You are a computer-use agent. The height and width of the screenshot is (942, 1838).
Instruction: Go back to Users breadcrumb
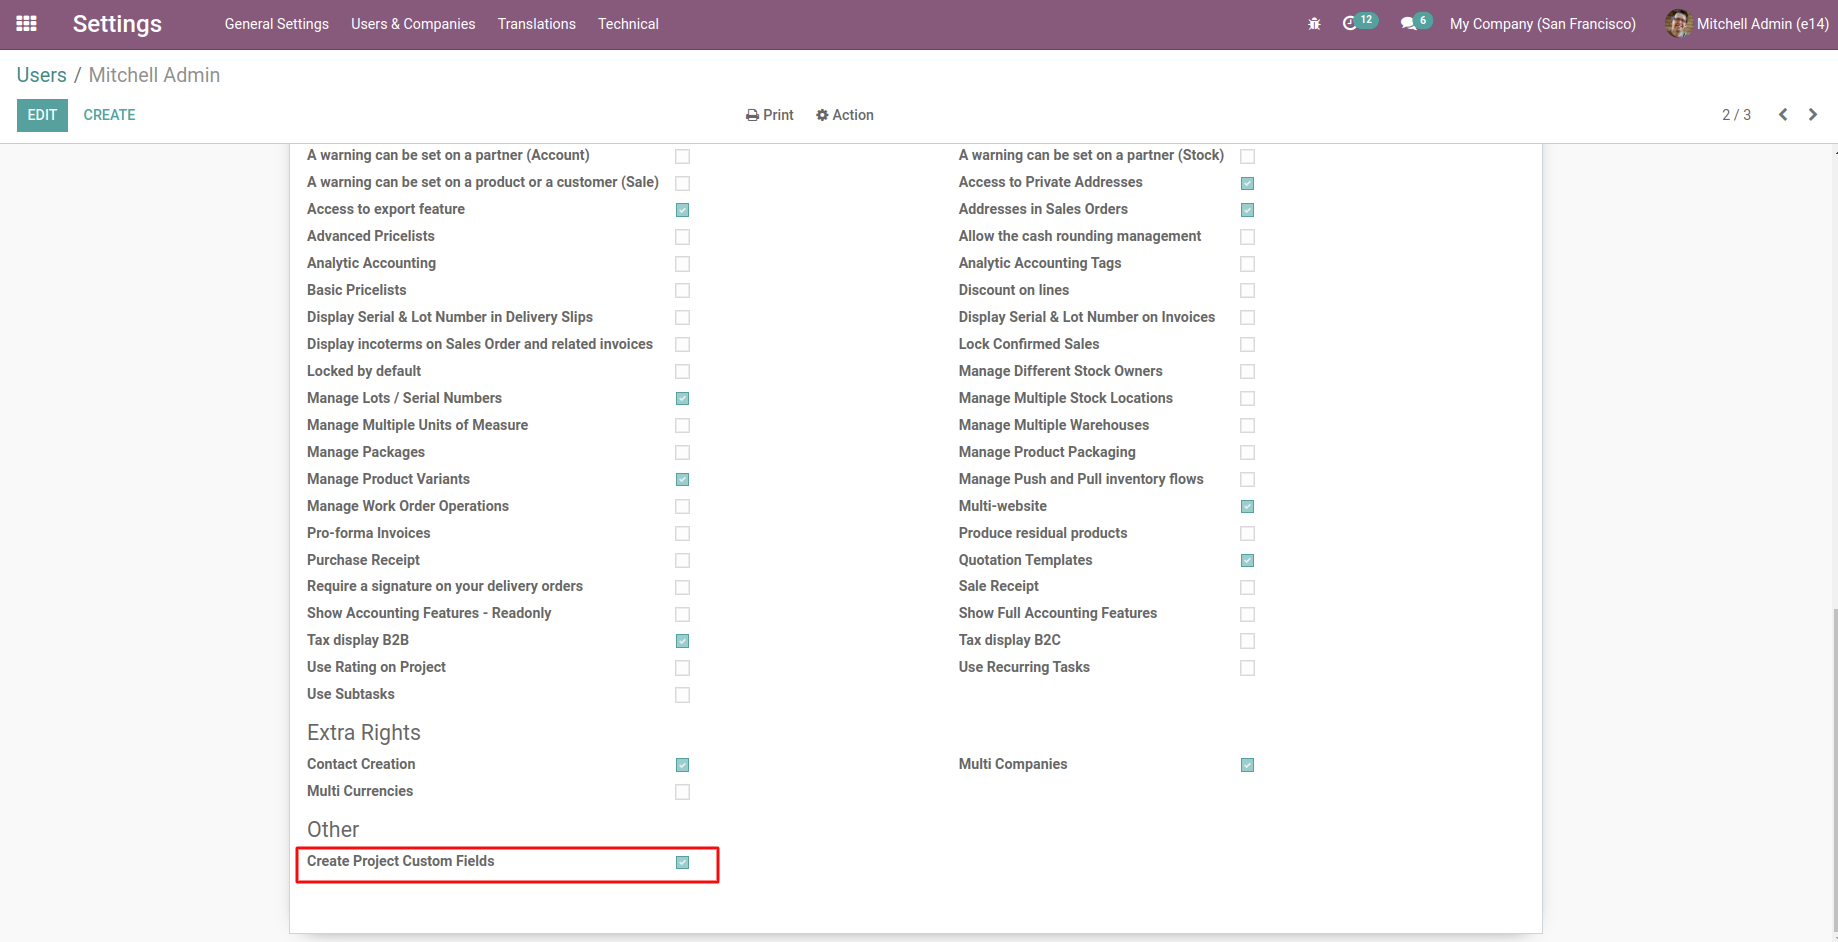pos(42,75)
